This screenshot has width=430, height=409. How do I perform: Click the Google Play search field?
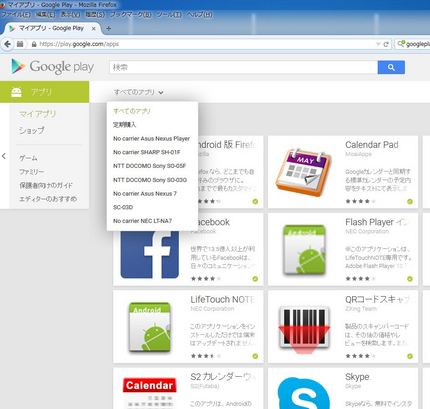243,67
